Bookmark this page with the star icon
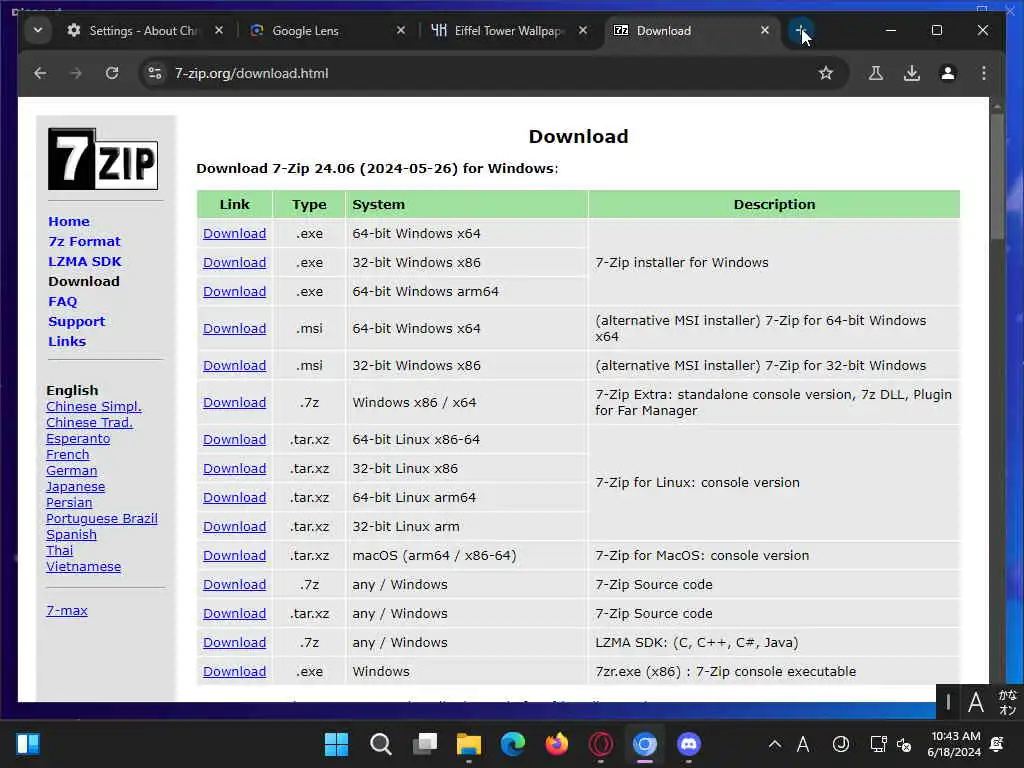This screenshot has width=1024, height=768. coord(825,73)
